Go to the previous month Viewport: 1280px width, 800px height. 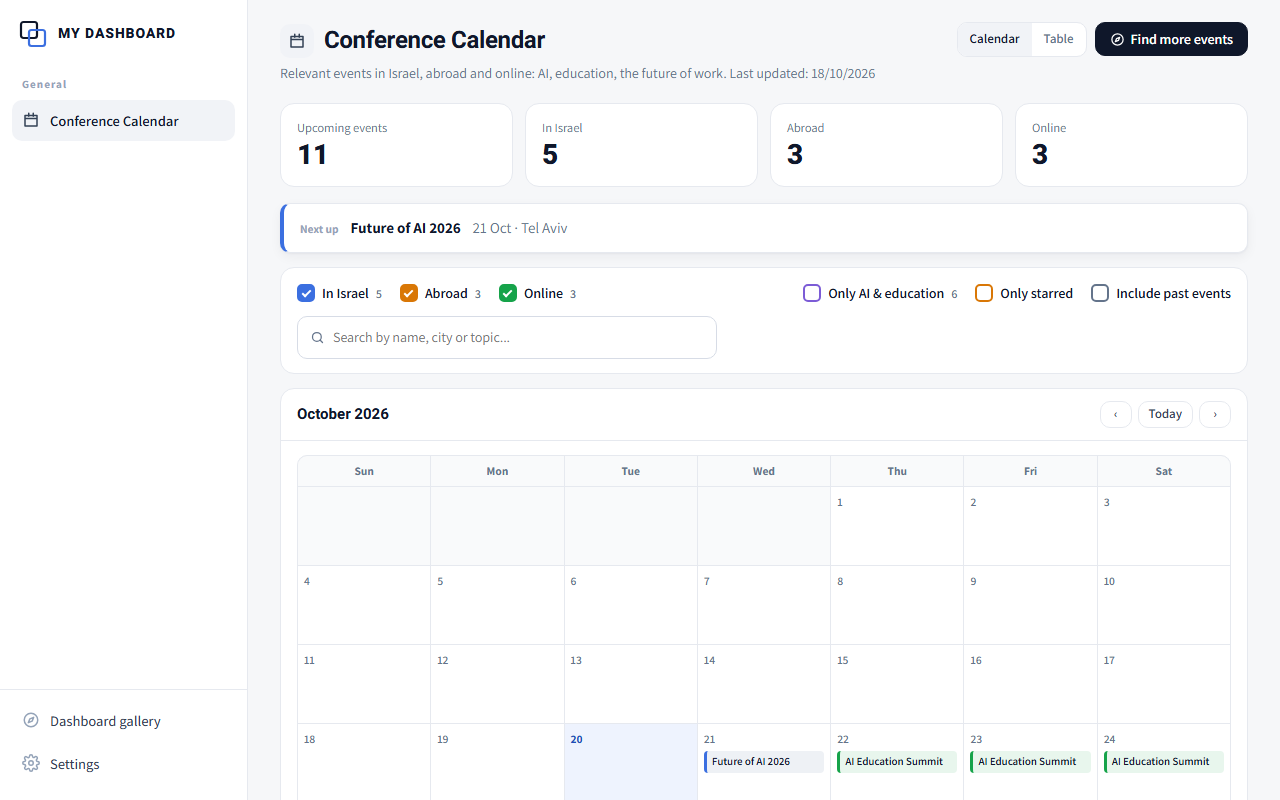pos(1116,414)
